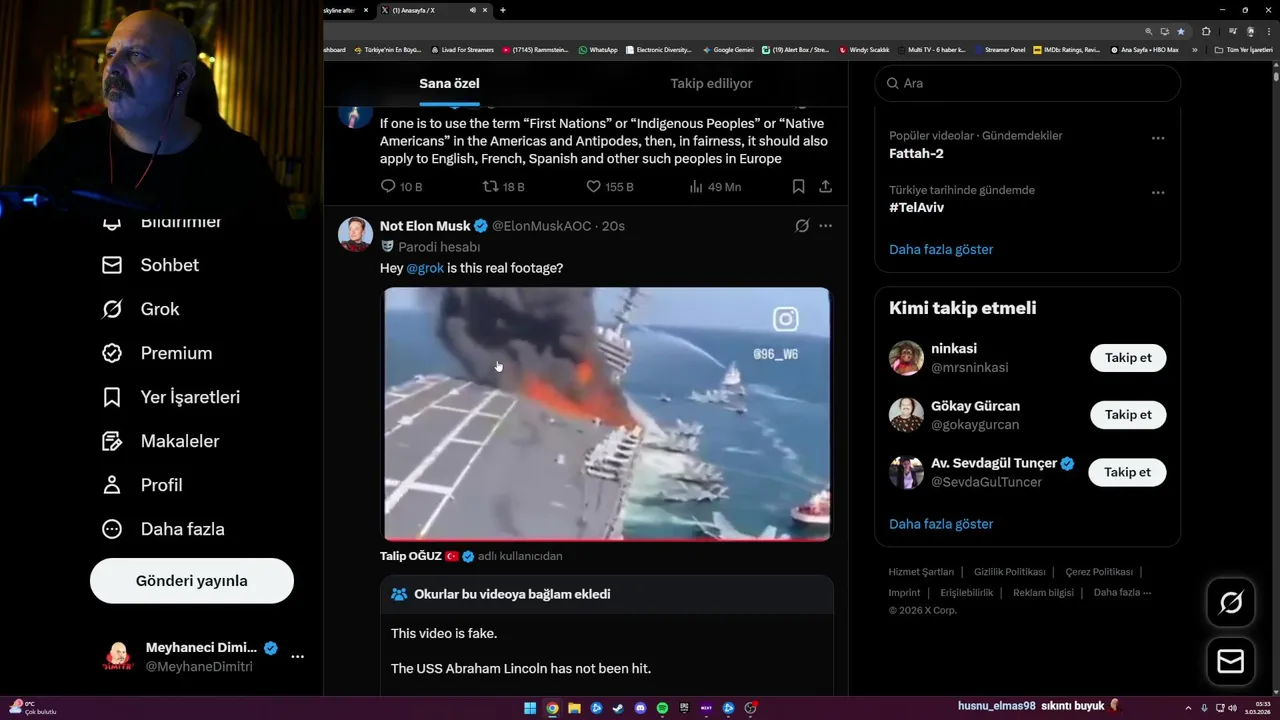Like the post with 155 B likes

click(x=593, y=186)
